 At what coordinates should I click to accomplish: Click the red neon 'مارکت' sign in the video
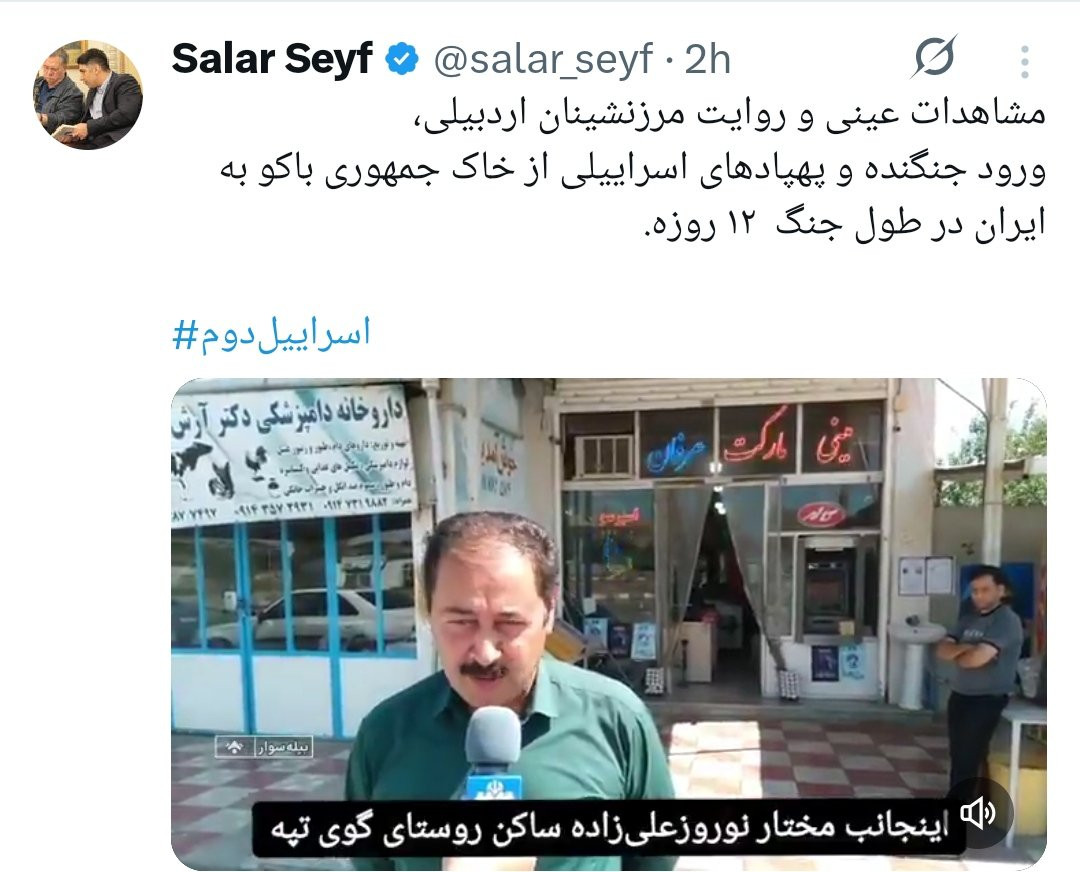coord(756,444)
